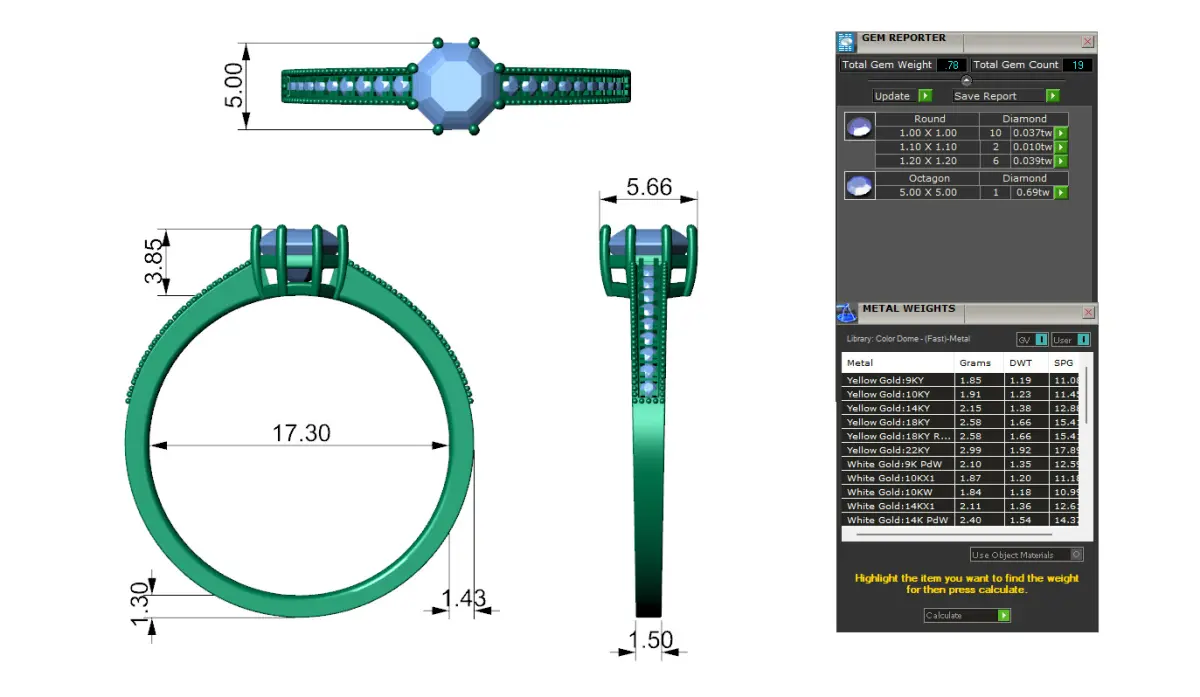Toggle the User library switch
1200x697 pixels.
[x=1070, y=340]
